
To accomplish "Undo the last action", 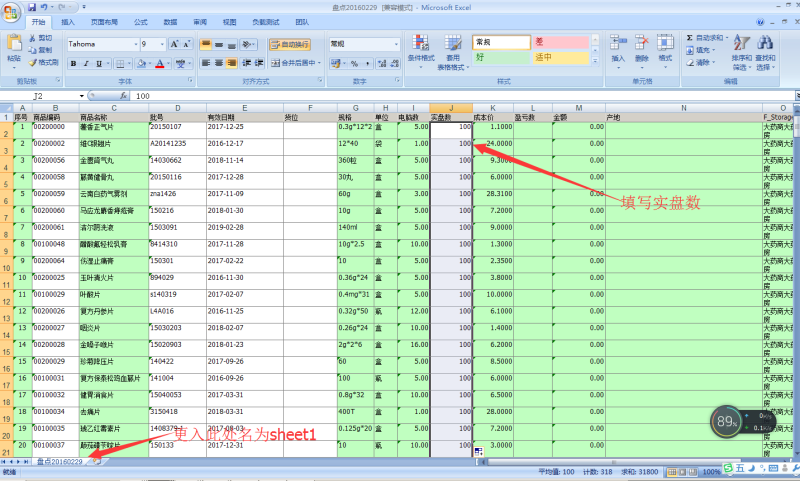I will click(x=44, y=7).
